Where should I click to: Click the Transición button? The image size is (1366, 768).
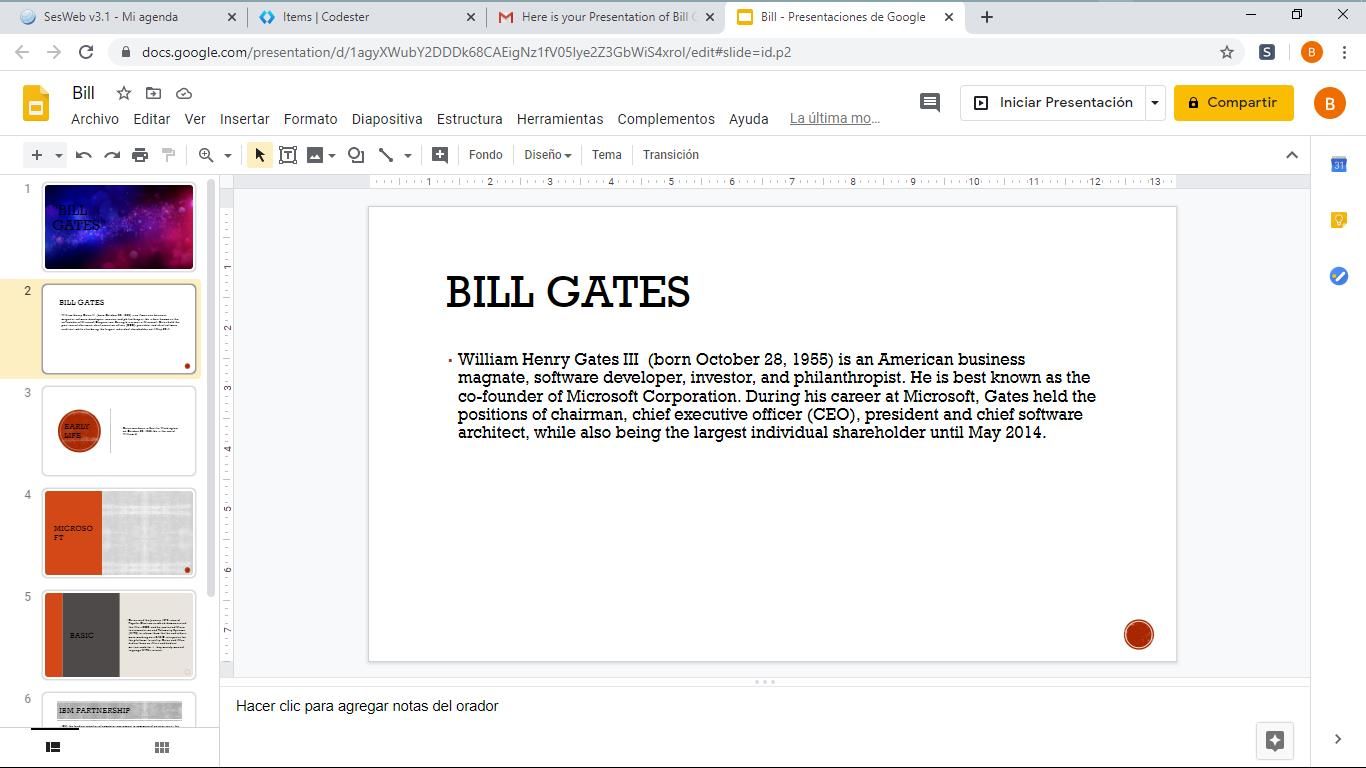tap(671, 155)
